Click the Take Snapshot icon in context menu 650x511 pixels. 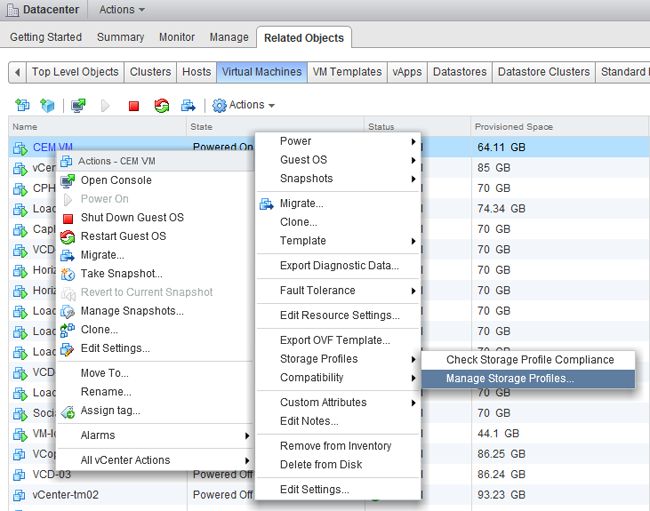[x=68, y=274]
